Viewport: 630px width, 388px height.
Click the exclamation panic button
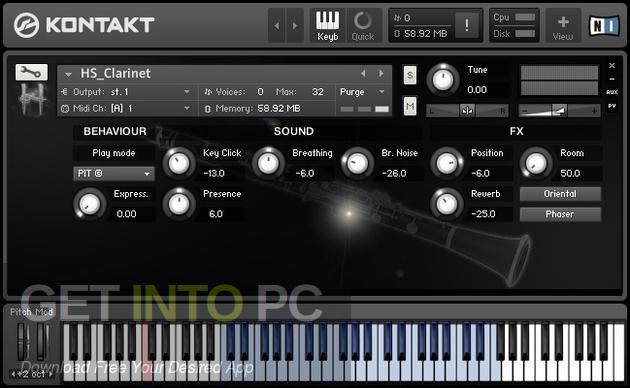click(x=466, y=25)
